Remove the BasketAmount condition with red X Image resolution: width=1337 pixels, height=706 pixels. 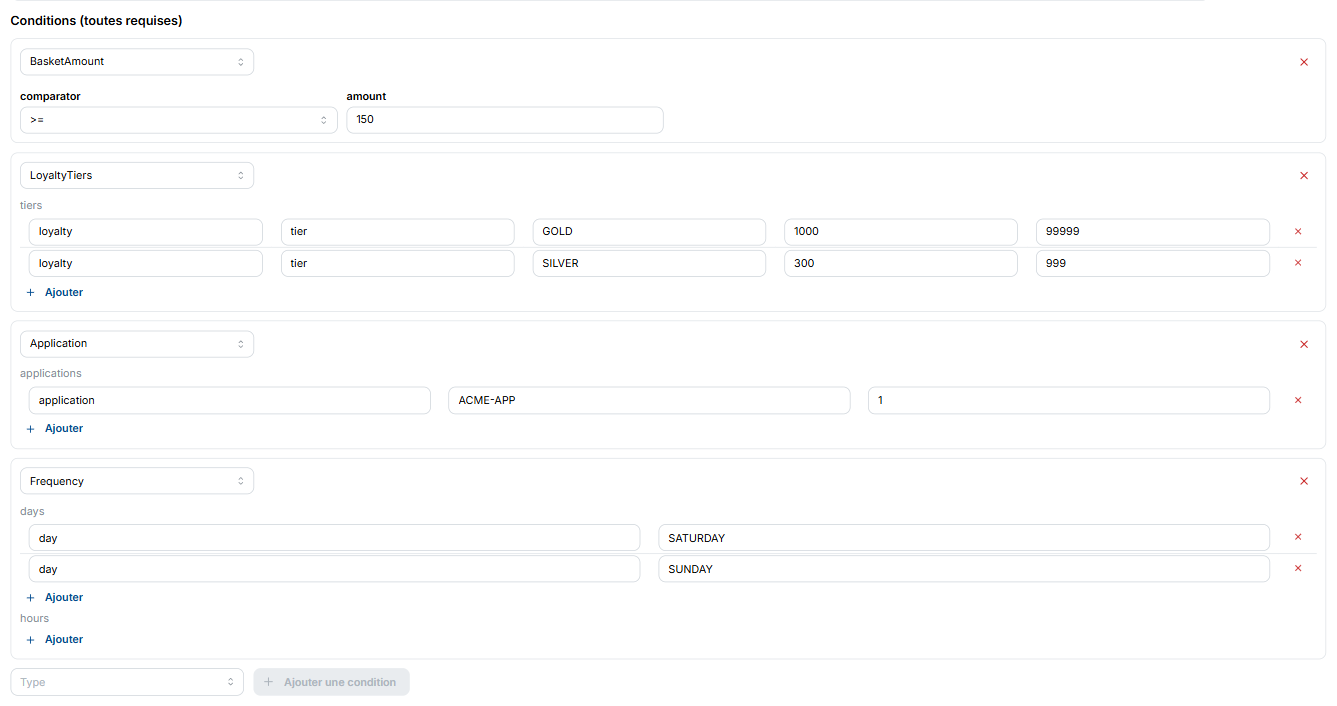point(1303,62)
